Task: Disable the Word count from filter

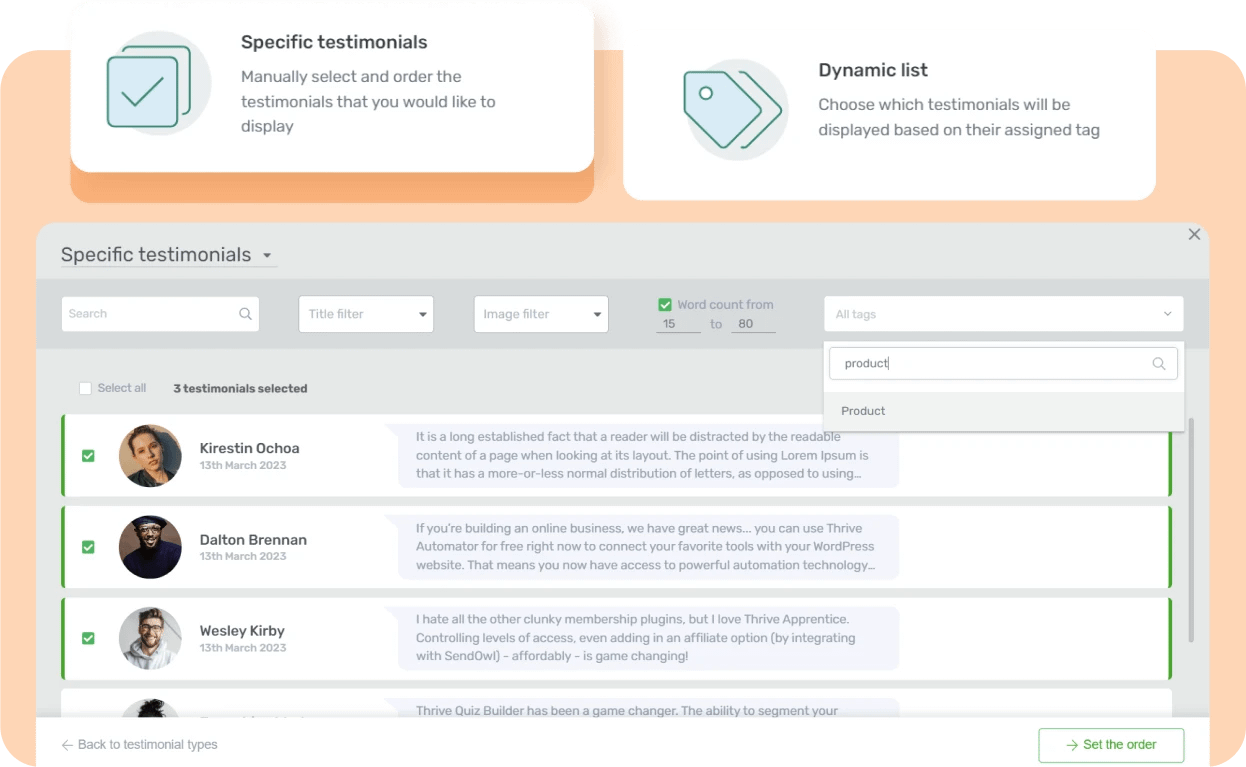Action: coord(665,303)
